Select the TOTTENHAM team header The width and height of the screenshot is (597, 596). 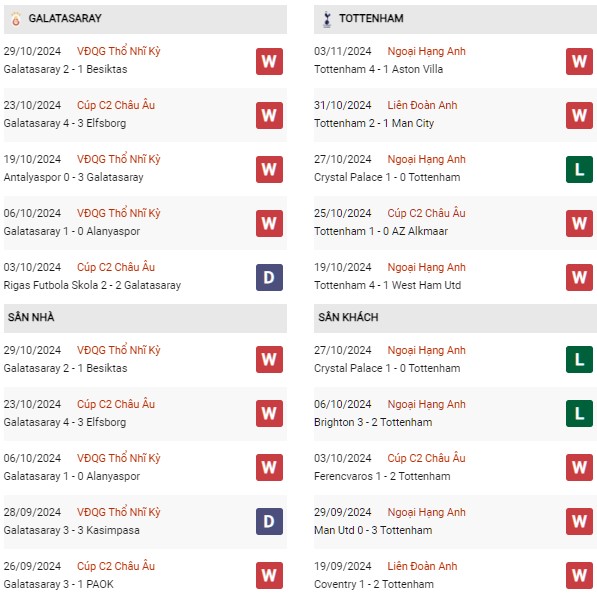click(455, 19)
